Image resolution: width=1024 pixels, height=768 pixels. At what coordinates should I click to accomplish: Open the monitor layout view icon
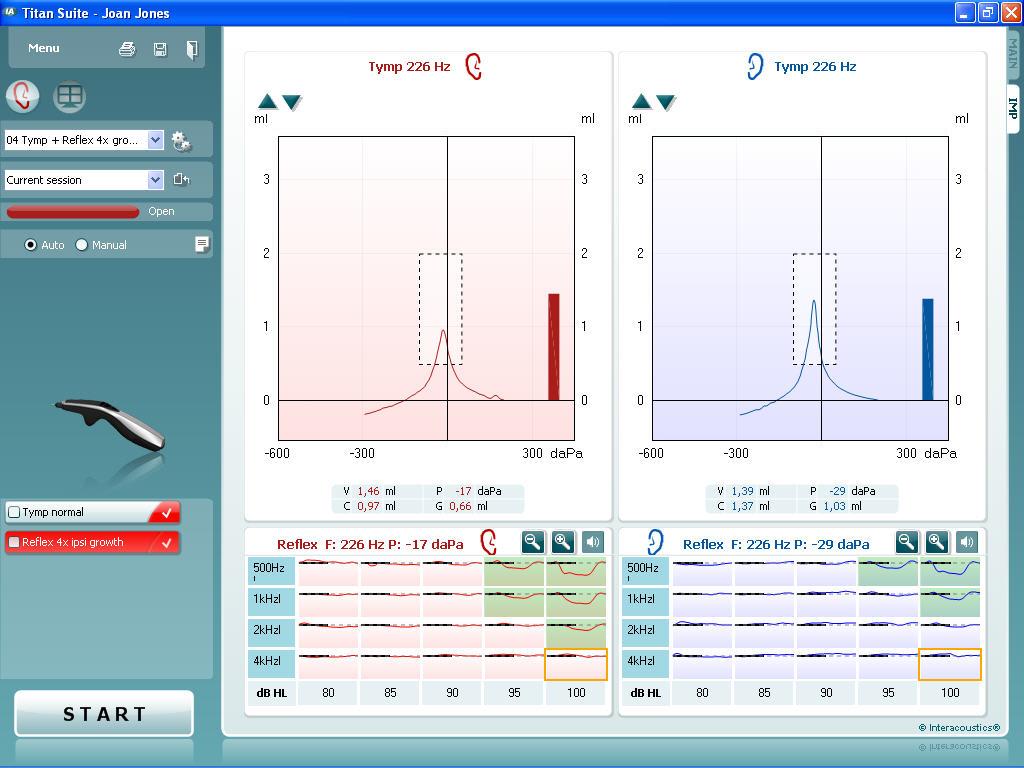coord(69,97)
